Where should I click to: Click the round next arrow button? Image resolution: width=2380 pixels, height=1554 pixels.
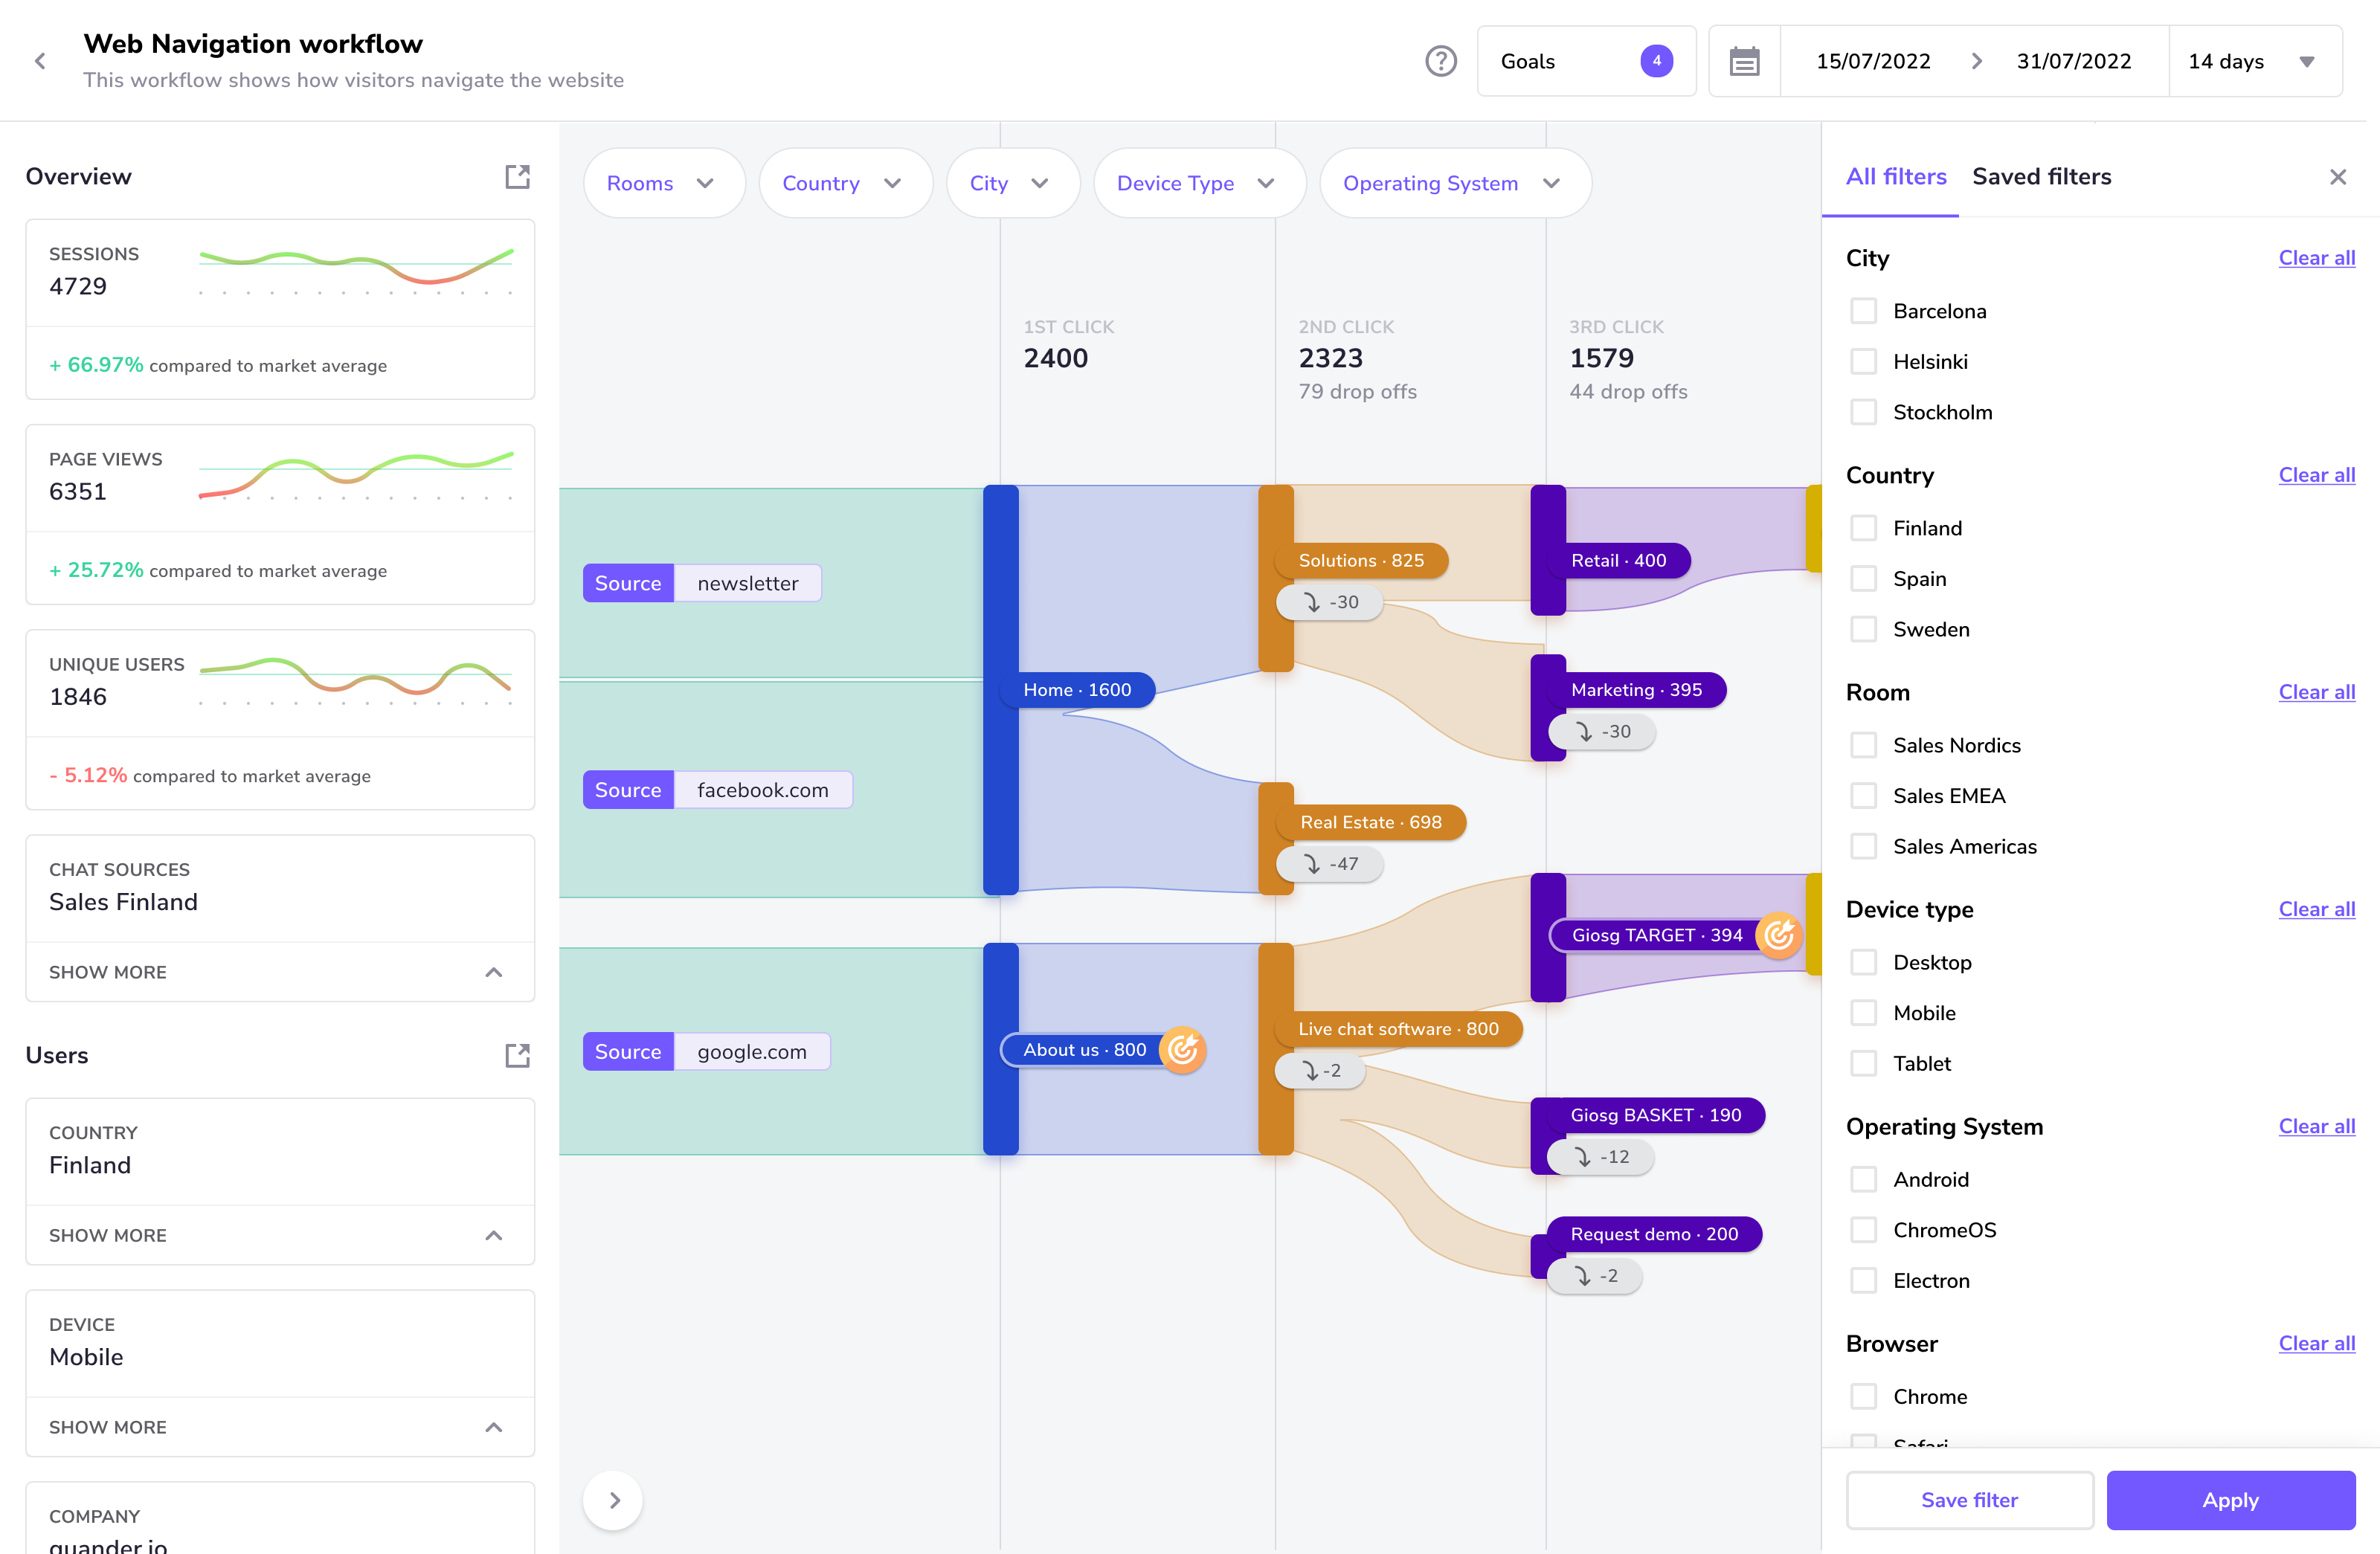pyautogui.click(x=613, y=1500)
